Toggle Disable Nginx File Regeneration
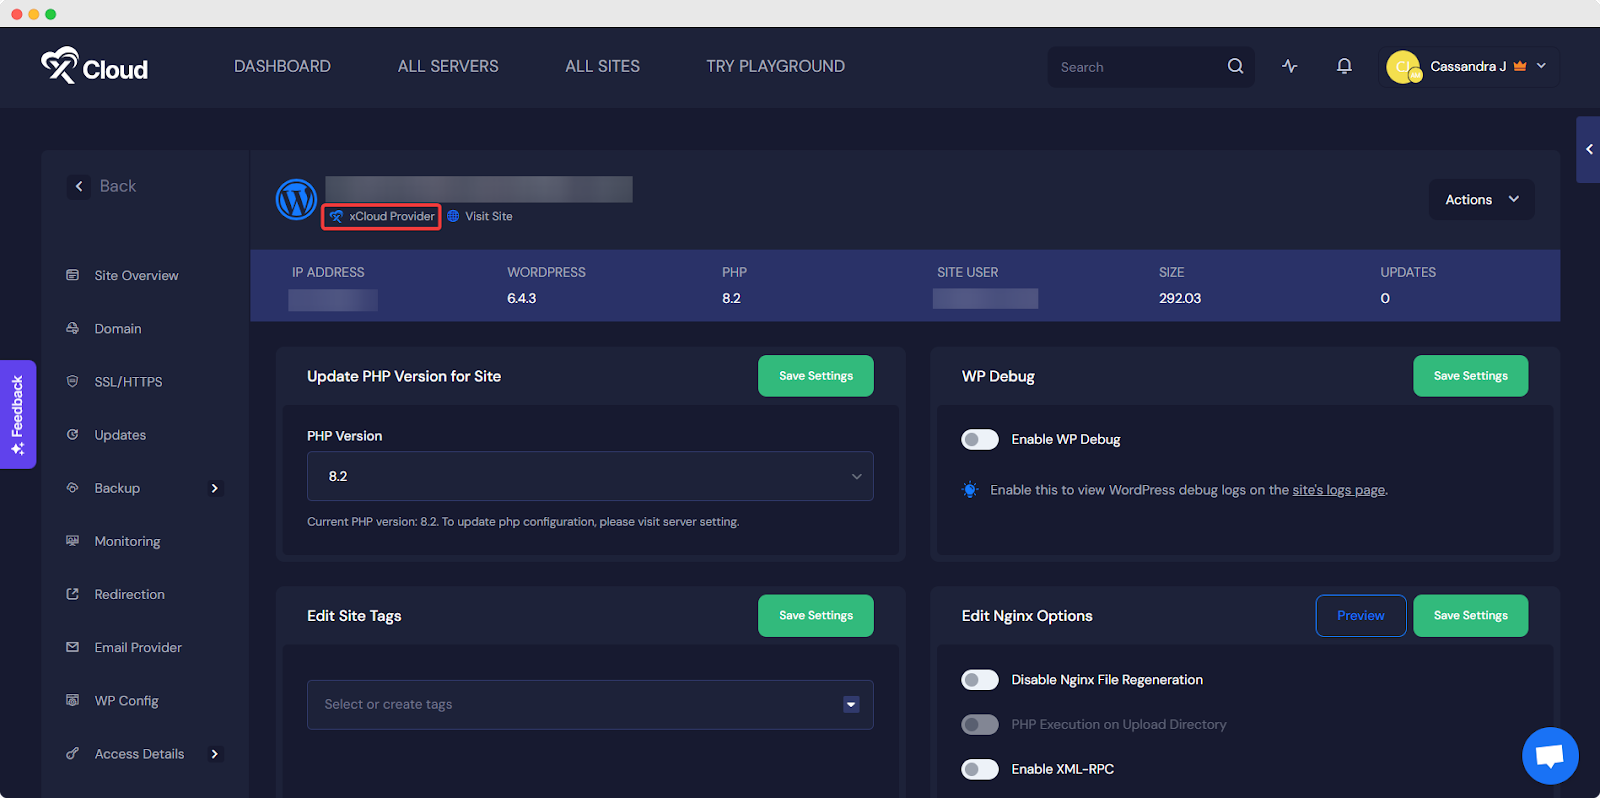Viewport: 1600px width, 798px height. tap(979, 680)
